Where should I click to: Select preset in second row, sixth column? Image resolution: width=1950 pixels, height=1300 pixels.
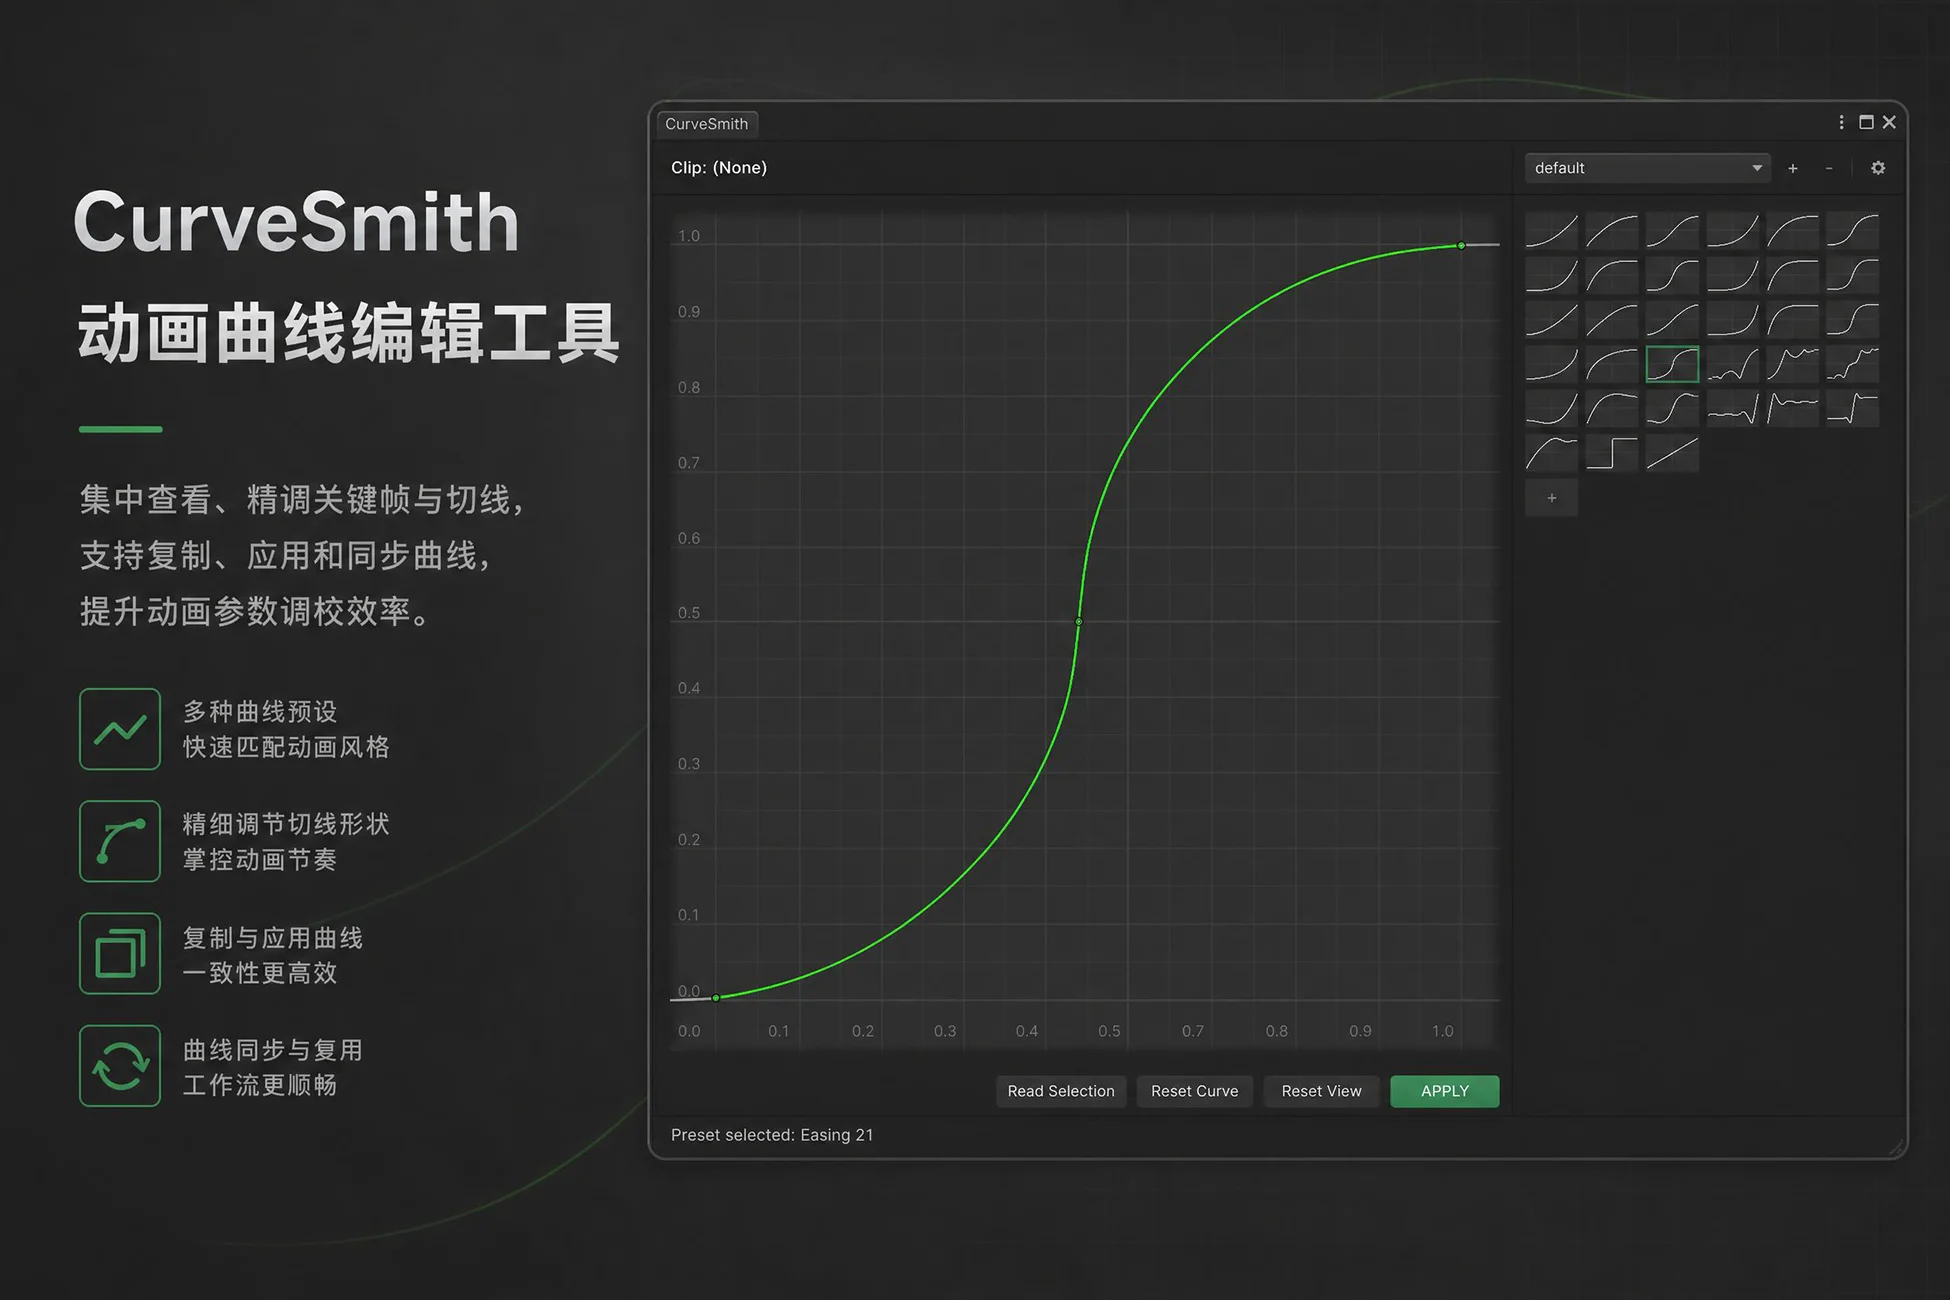tap(1852, 275)
